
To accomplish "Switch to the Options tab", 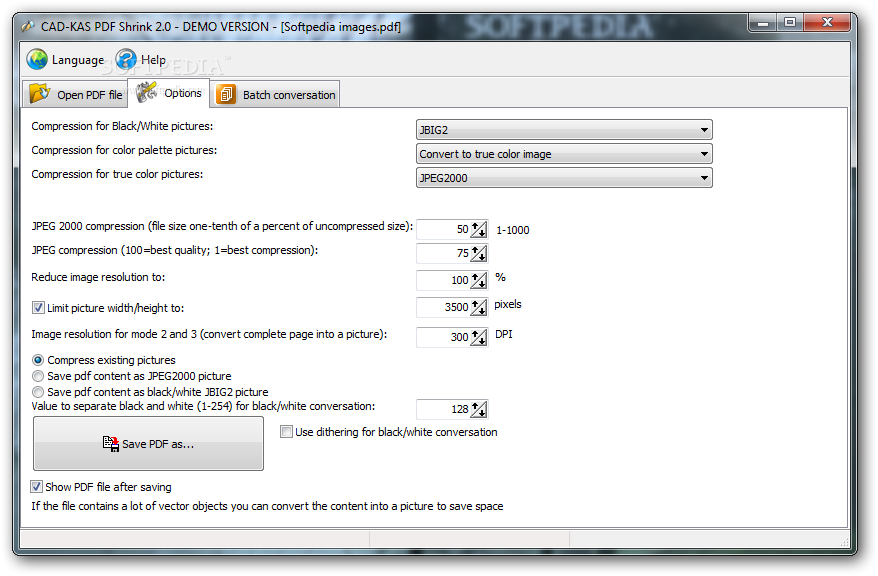I will click(x=169, y=92).
